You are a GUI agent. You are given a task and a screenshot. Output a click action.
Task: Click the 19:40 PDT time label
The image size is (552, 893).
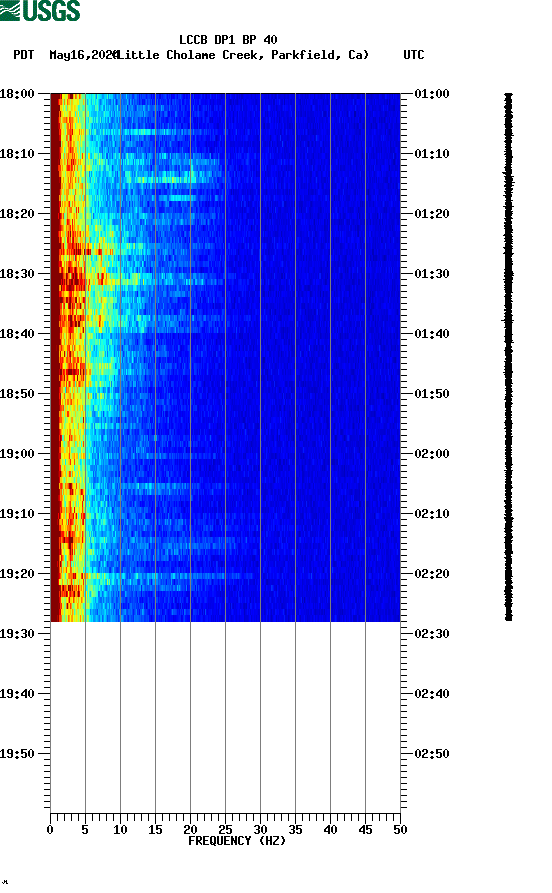tap(17, 694)
